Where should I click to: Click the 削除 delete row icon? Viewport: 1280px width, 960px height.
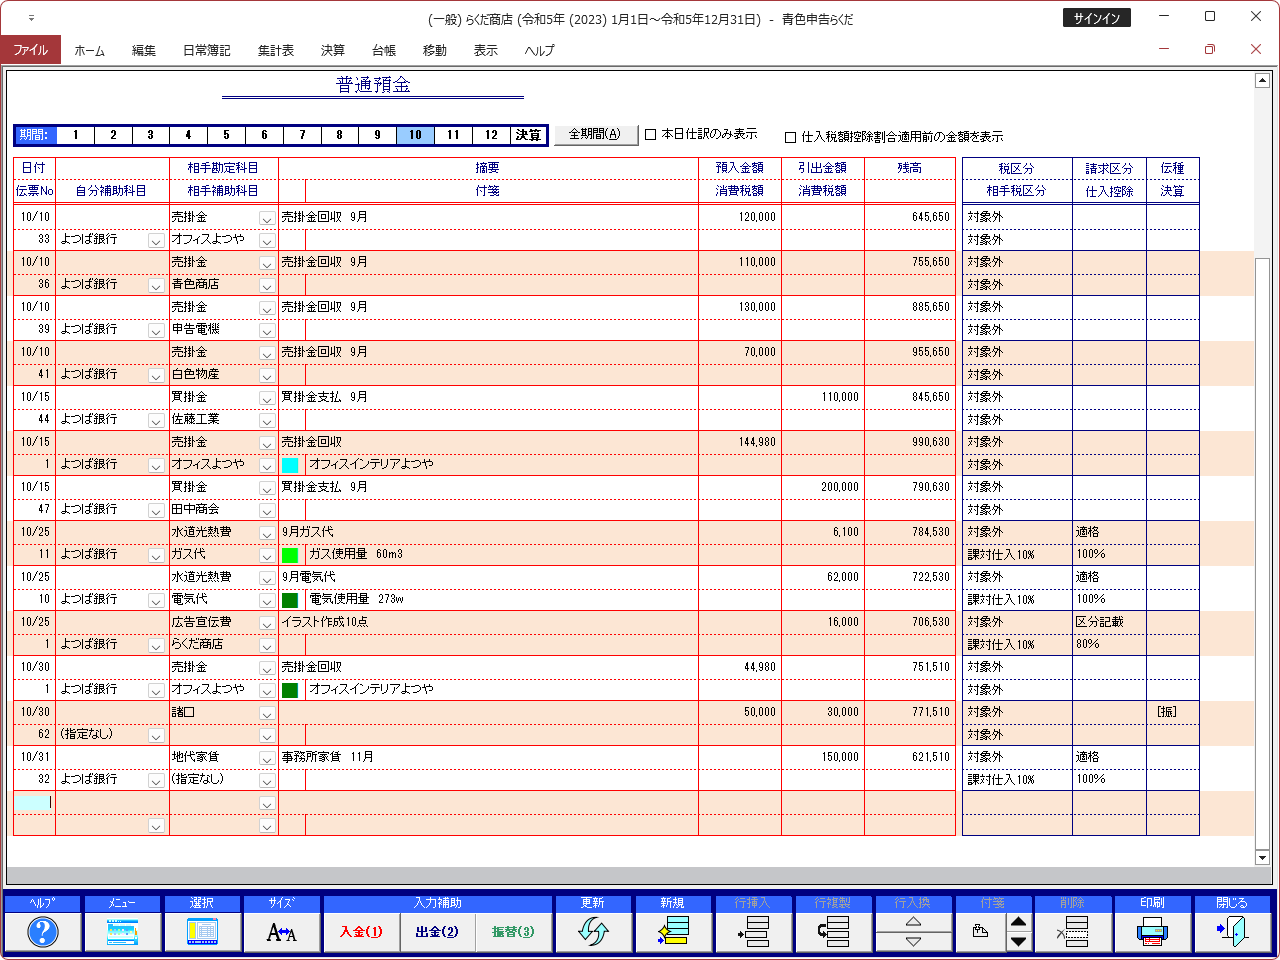tap(1073, 932)
